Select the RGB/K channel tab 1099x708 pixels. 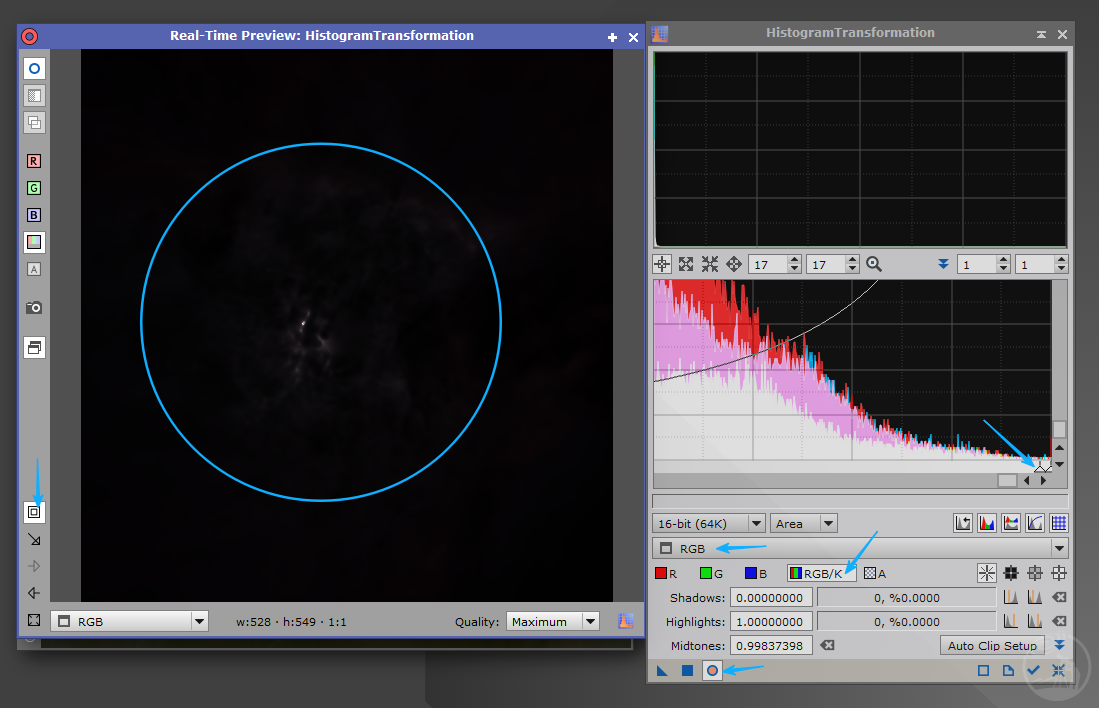pyautogui.click(x=822, y=573)
